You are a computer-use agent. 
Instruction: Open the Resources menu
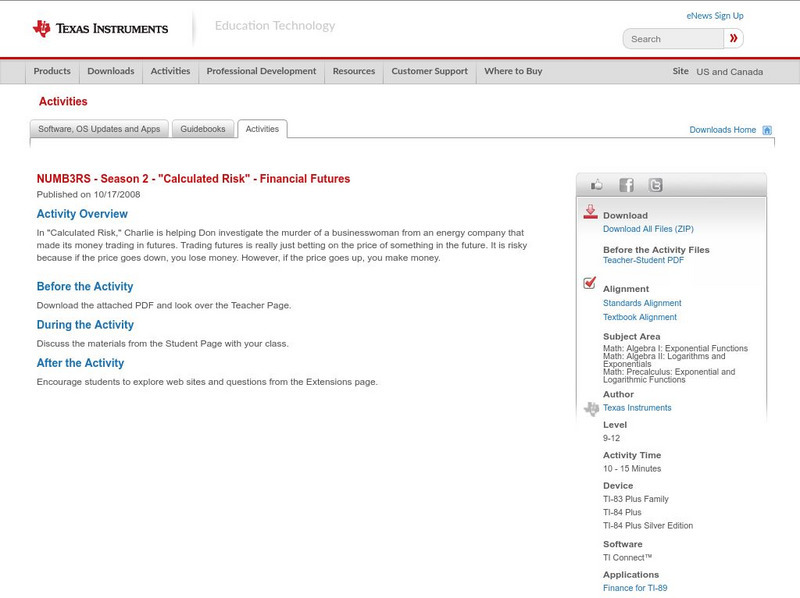354,71
